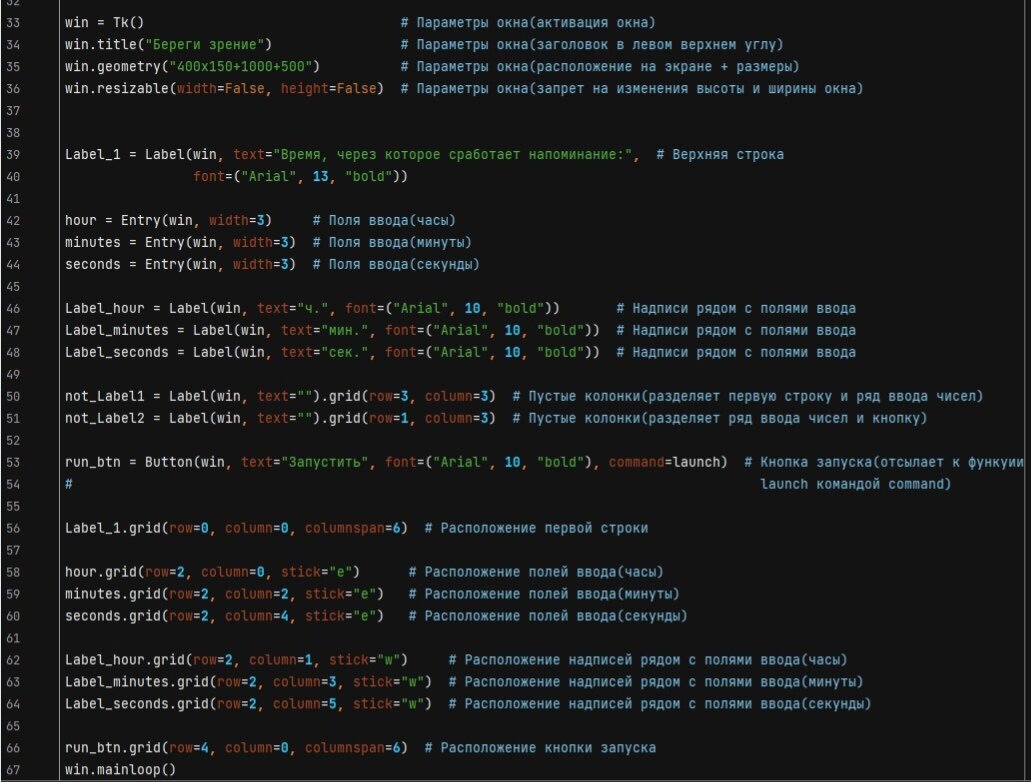This screenshot has height=782, width=1031.
Task: Click the string "мин." on line 47
Action: [x=345, y=330]
